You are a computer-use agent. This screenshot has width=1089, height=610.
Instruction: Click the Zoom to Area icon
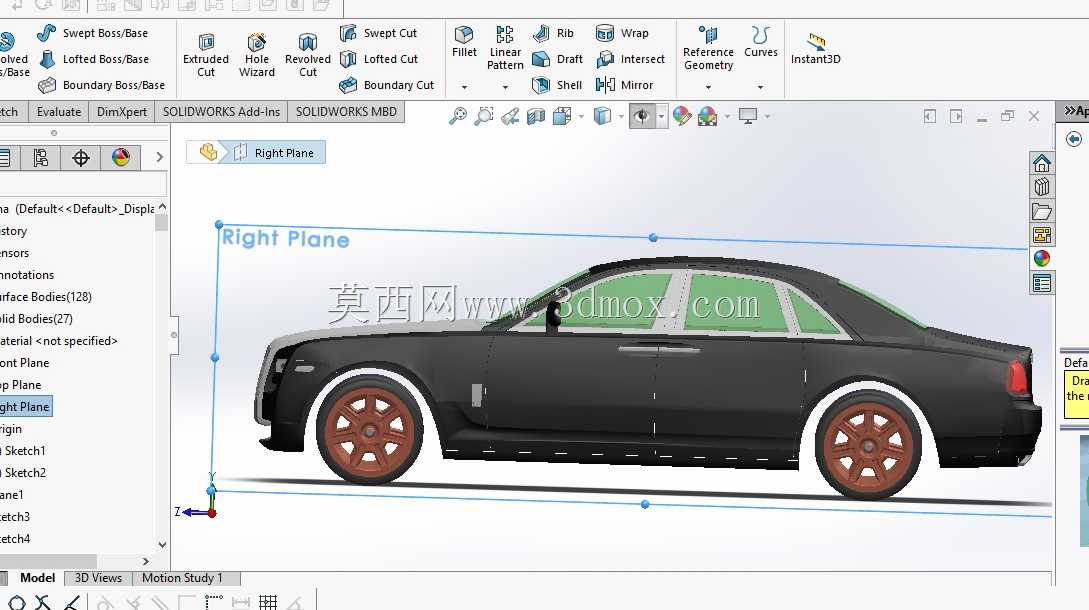[483, 116]
